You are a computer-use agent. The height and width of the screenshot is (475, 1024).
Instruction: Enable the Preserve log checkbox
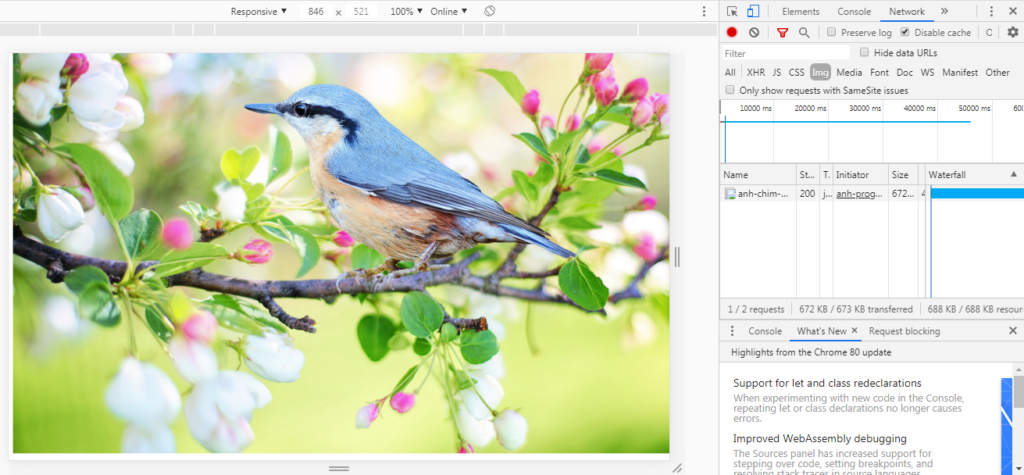[x=832, y=33]
